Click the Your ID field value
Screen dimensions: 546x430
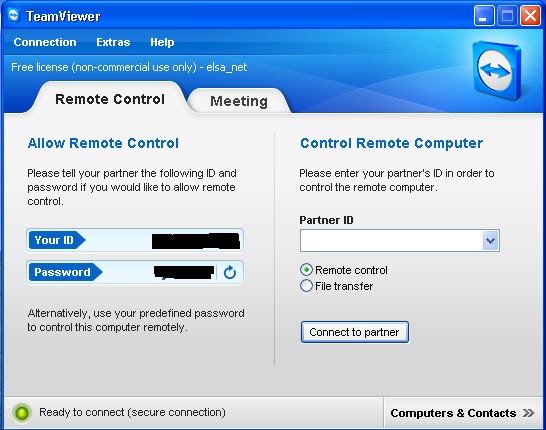tap(196, 241)
